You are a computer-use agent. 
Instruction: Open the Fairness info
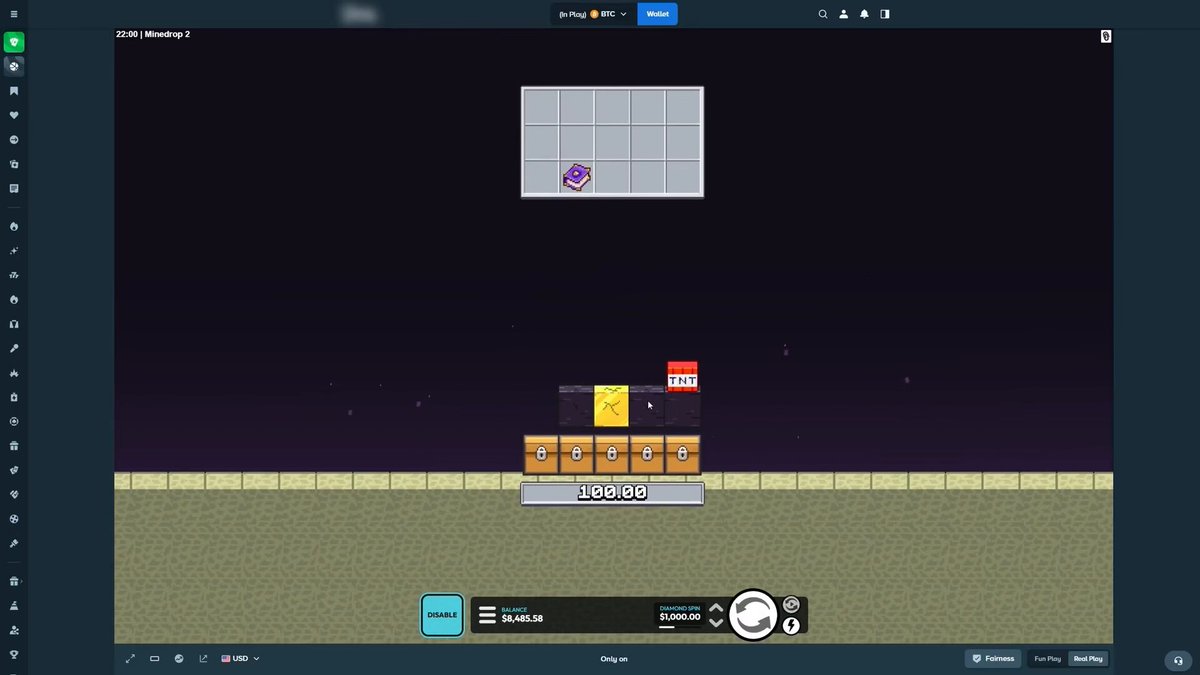coord(993,659)
